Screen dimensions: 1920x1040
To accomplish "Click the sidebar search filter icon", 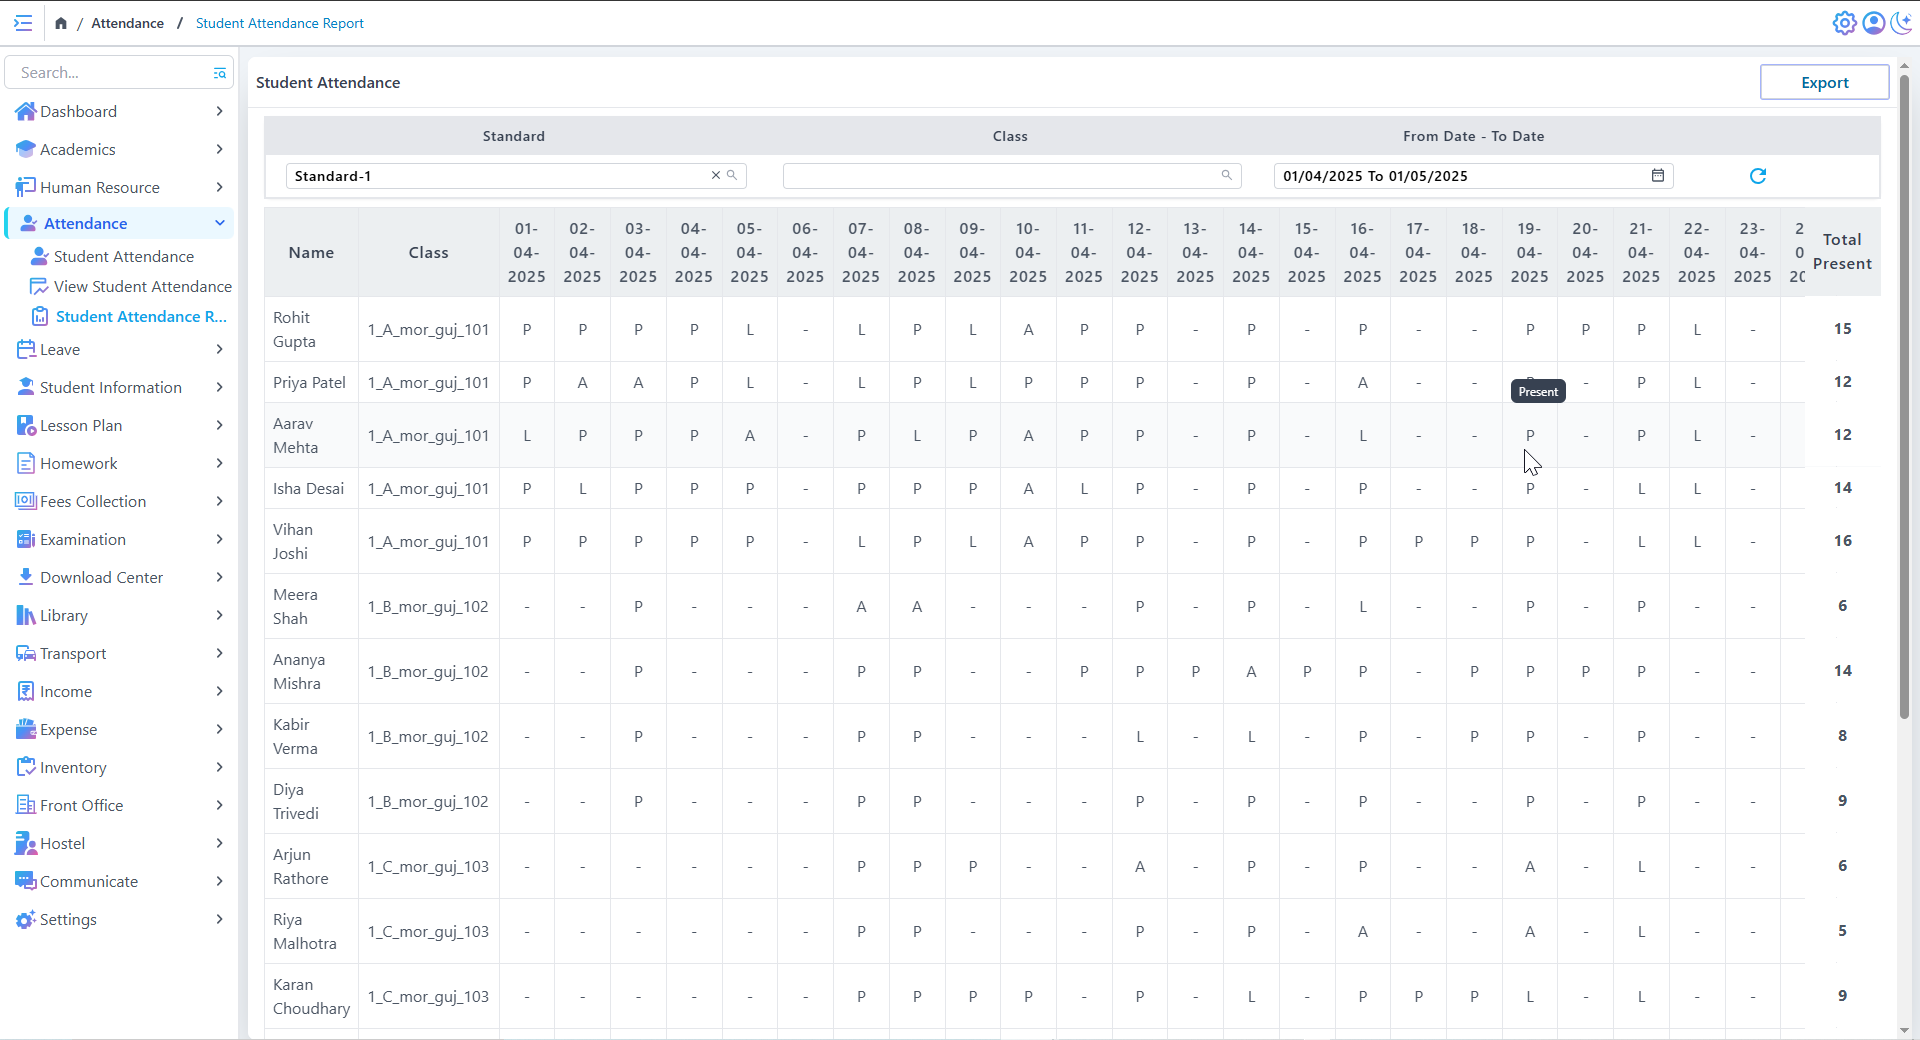I will click(x=219, y=73).
